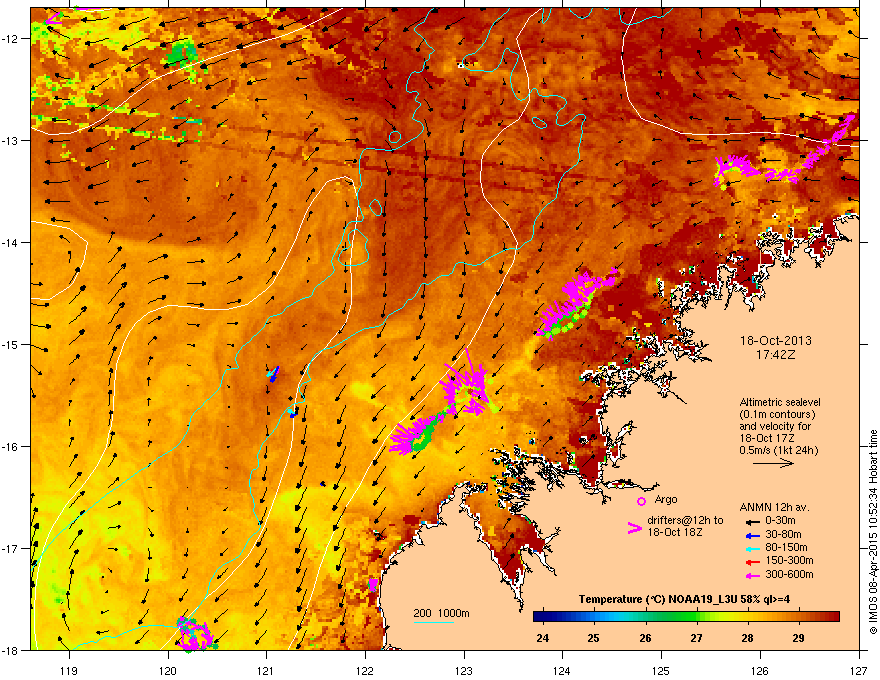
Task: Click latitude axis label -16
Action: tap(11, 447)
